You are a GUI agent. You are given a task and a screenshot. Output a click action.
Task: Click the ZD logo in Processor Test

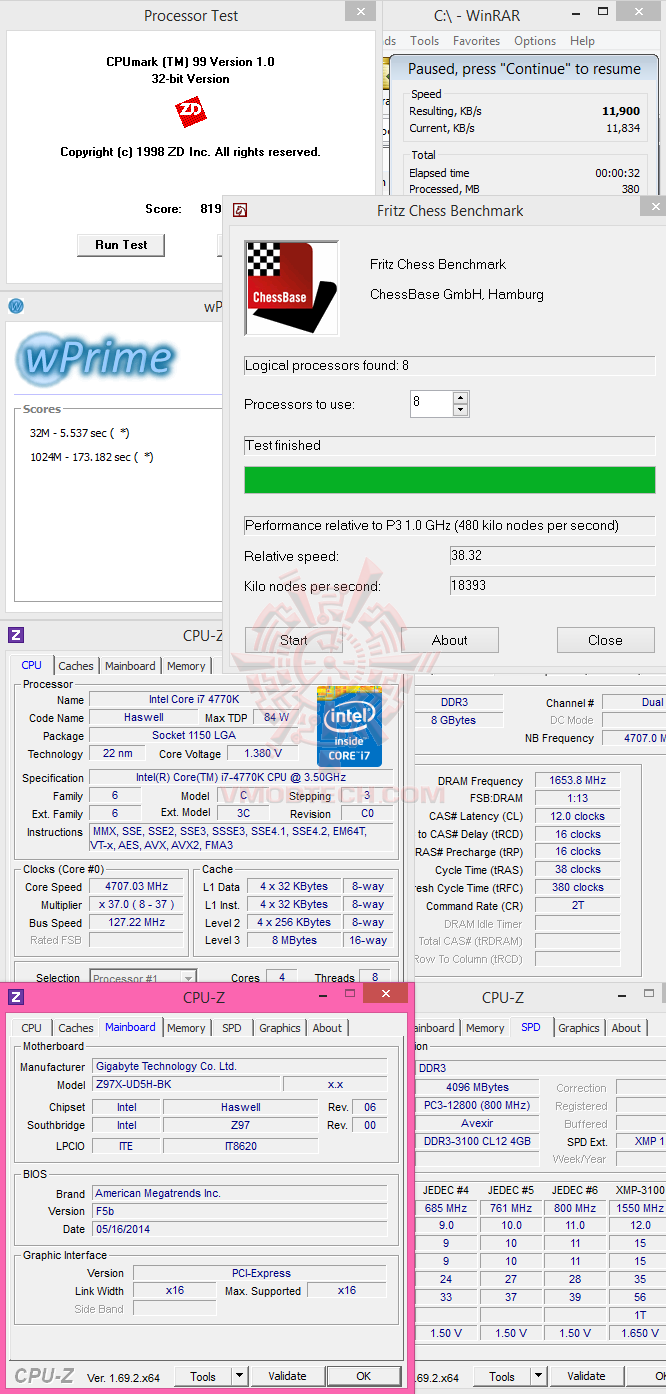tap(191, 112)
